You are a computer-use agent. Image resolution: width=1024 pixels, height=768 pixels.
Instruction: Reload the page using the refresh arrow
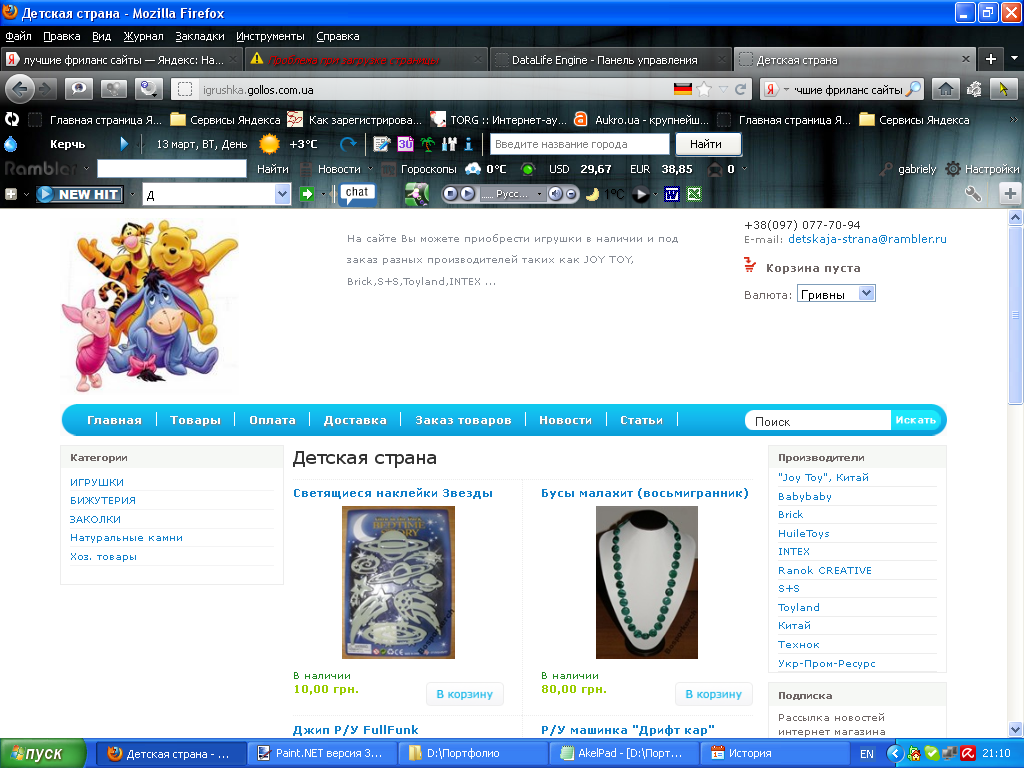[x=740, y=89]
